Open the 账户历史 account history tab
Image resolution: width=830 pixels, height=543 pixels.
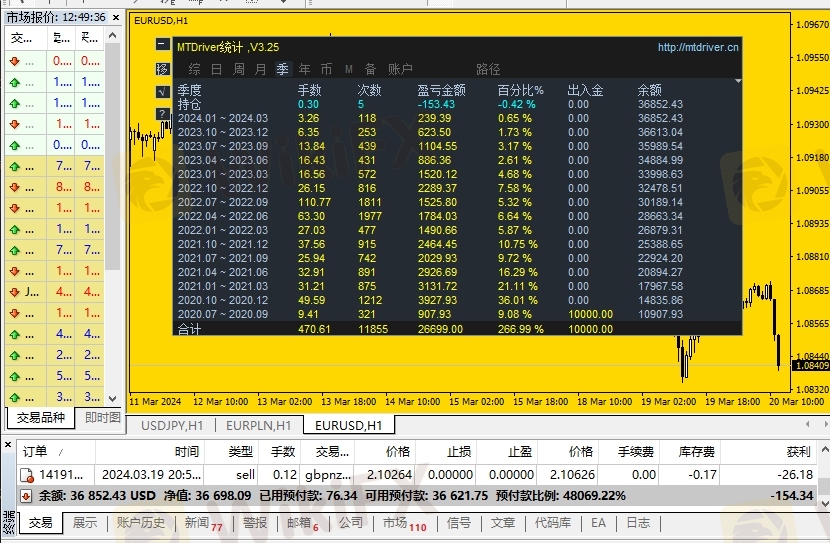[141, 523]
